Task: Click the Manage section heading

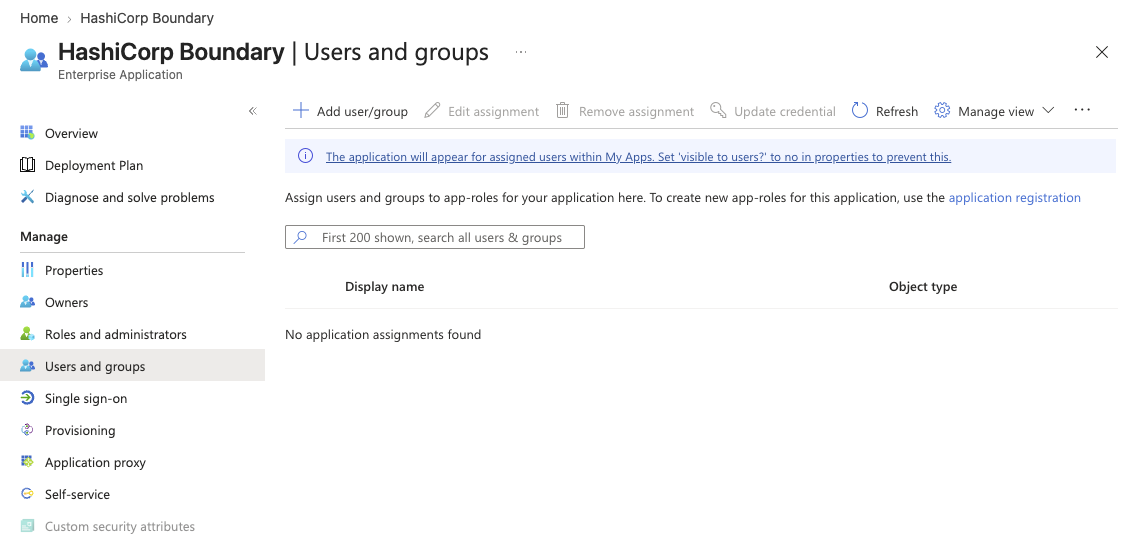Action: pos(44,237)
